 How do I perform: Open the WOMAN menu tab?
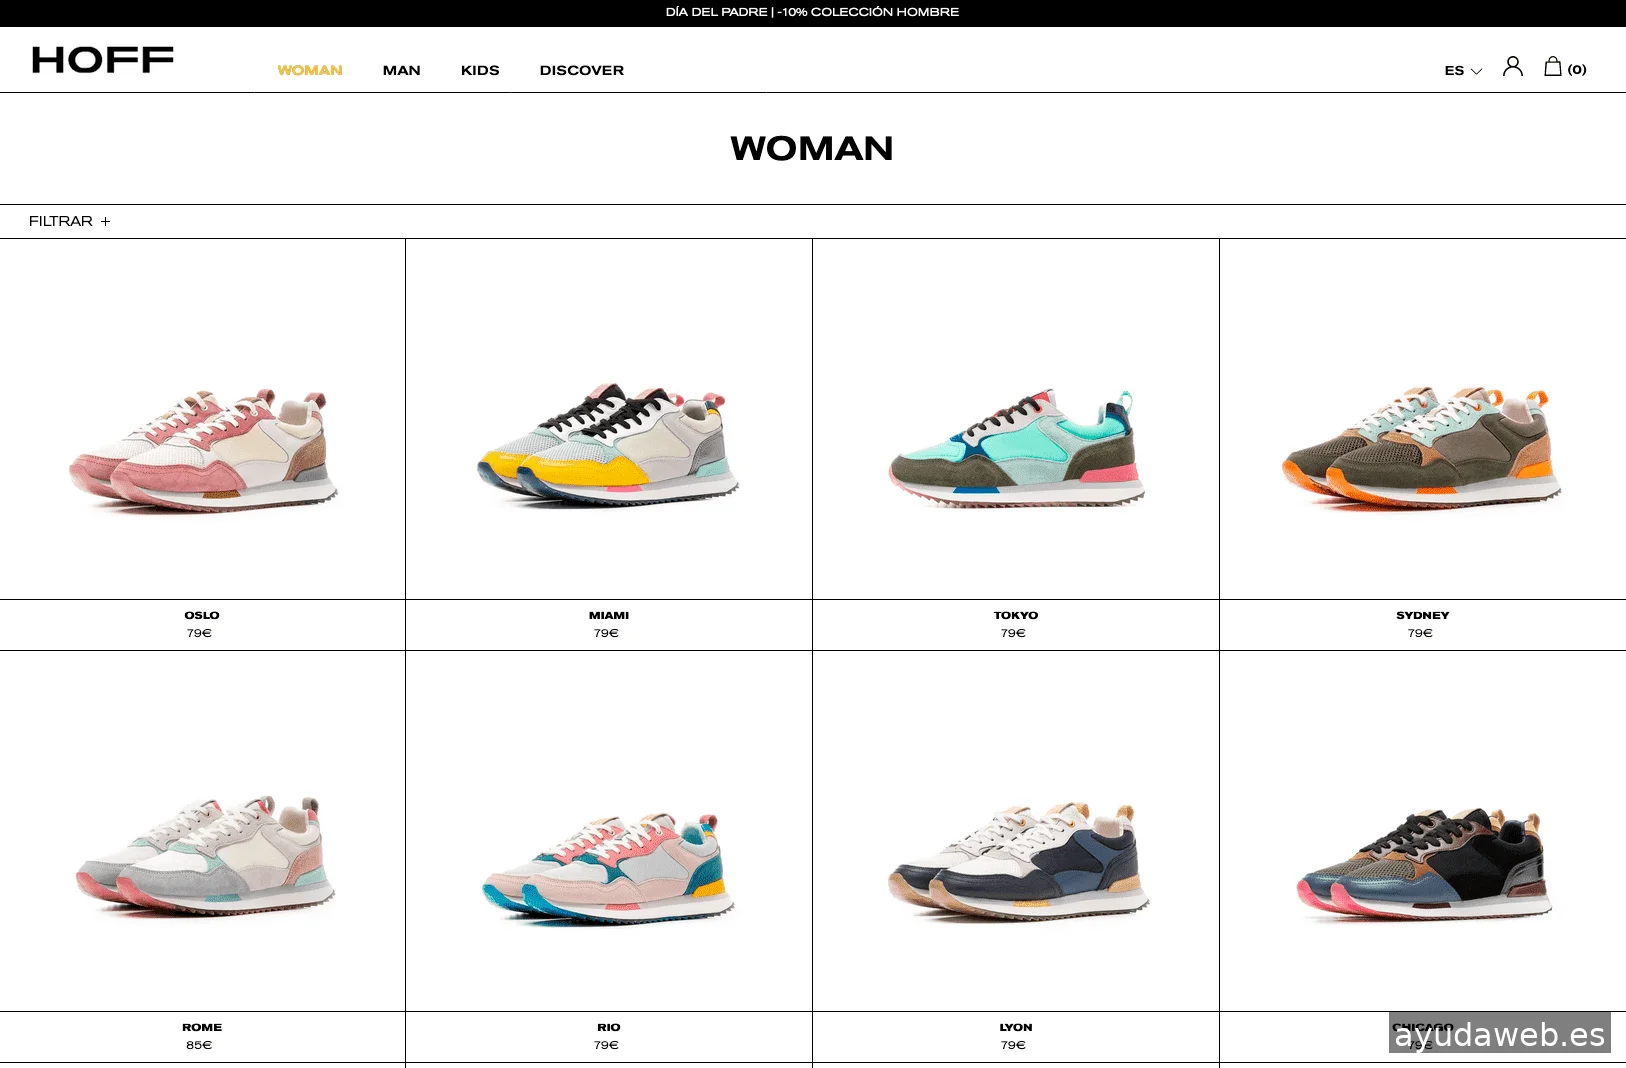tap(310, 70)
